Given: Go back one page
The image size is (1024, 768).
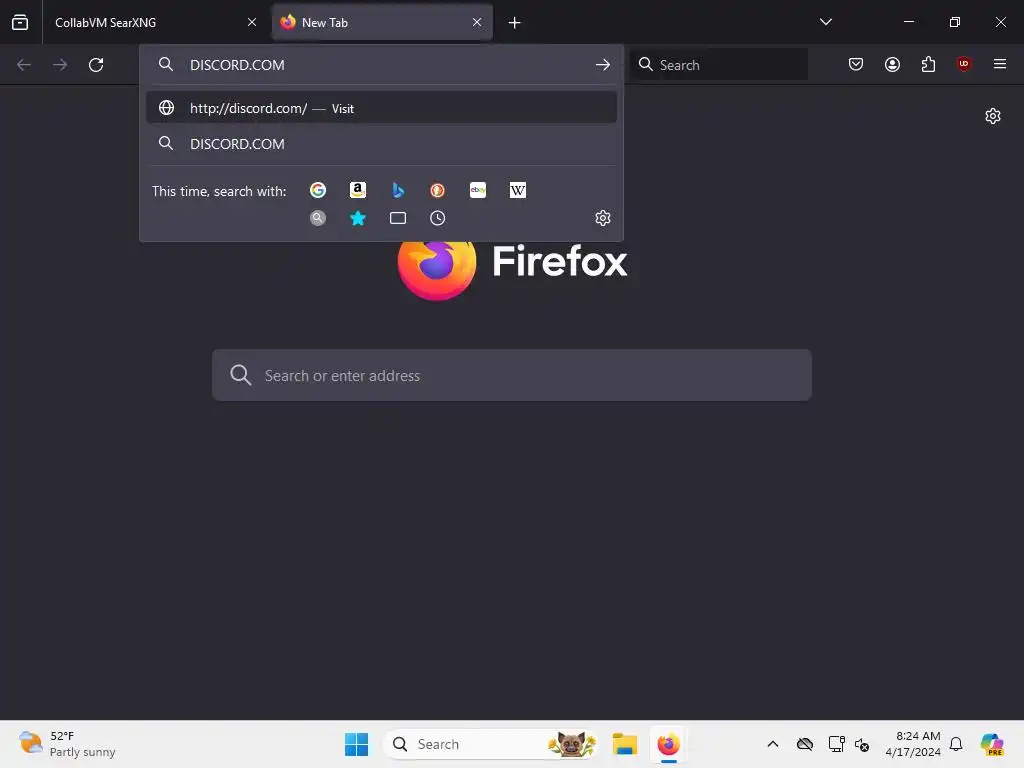Looking at the screenshot, I should click(x=24, y=65).
